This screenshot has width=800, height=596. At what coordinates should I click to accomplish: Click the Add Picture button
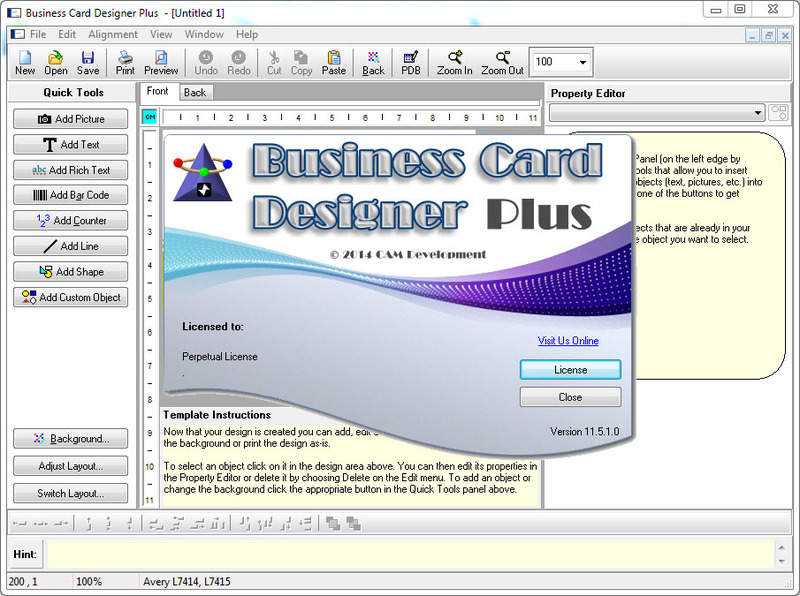pos(70,119)
